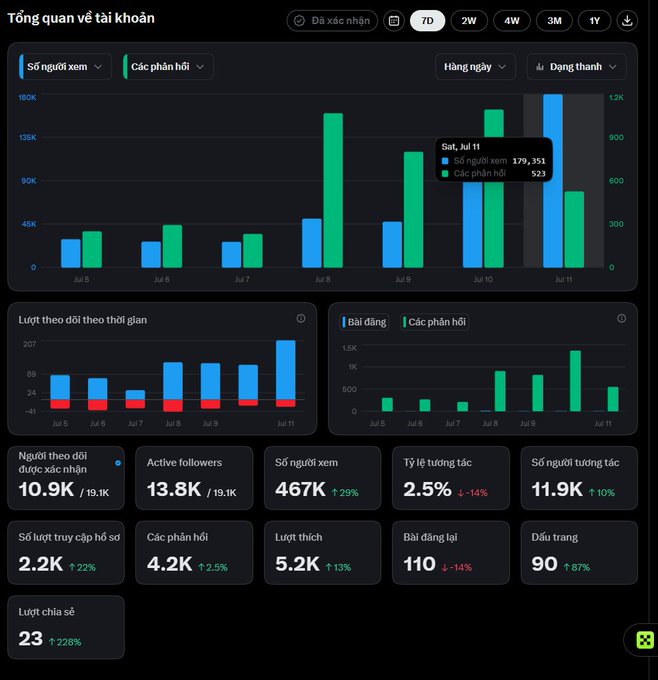The width and height of the screenshot is (658, 680).
Task: Click the tall green bar in replies chart
Action: (x=575, y=381)
